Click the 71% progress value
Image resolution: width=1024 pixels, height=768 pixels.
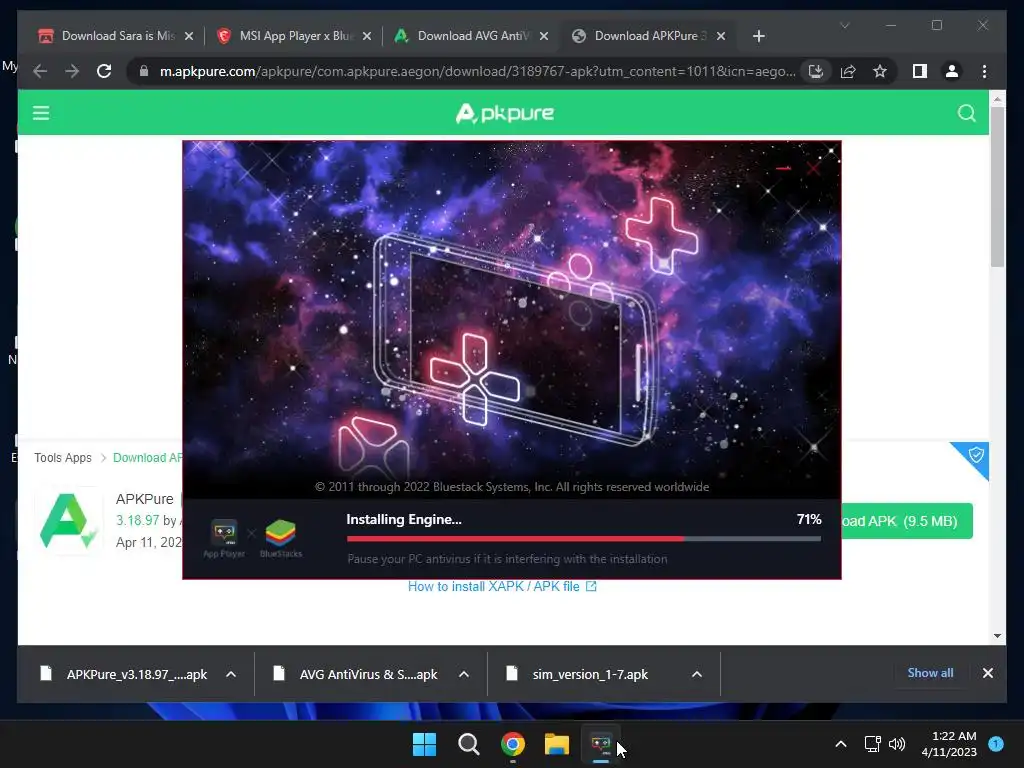pyautogui.click(x=808, y=519)
